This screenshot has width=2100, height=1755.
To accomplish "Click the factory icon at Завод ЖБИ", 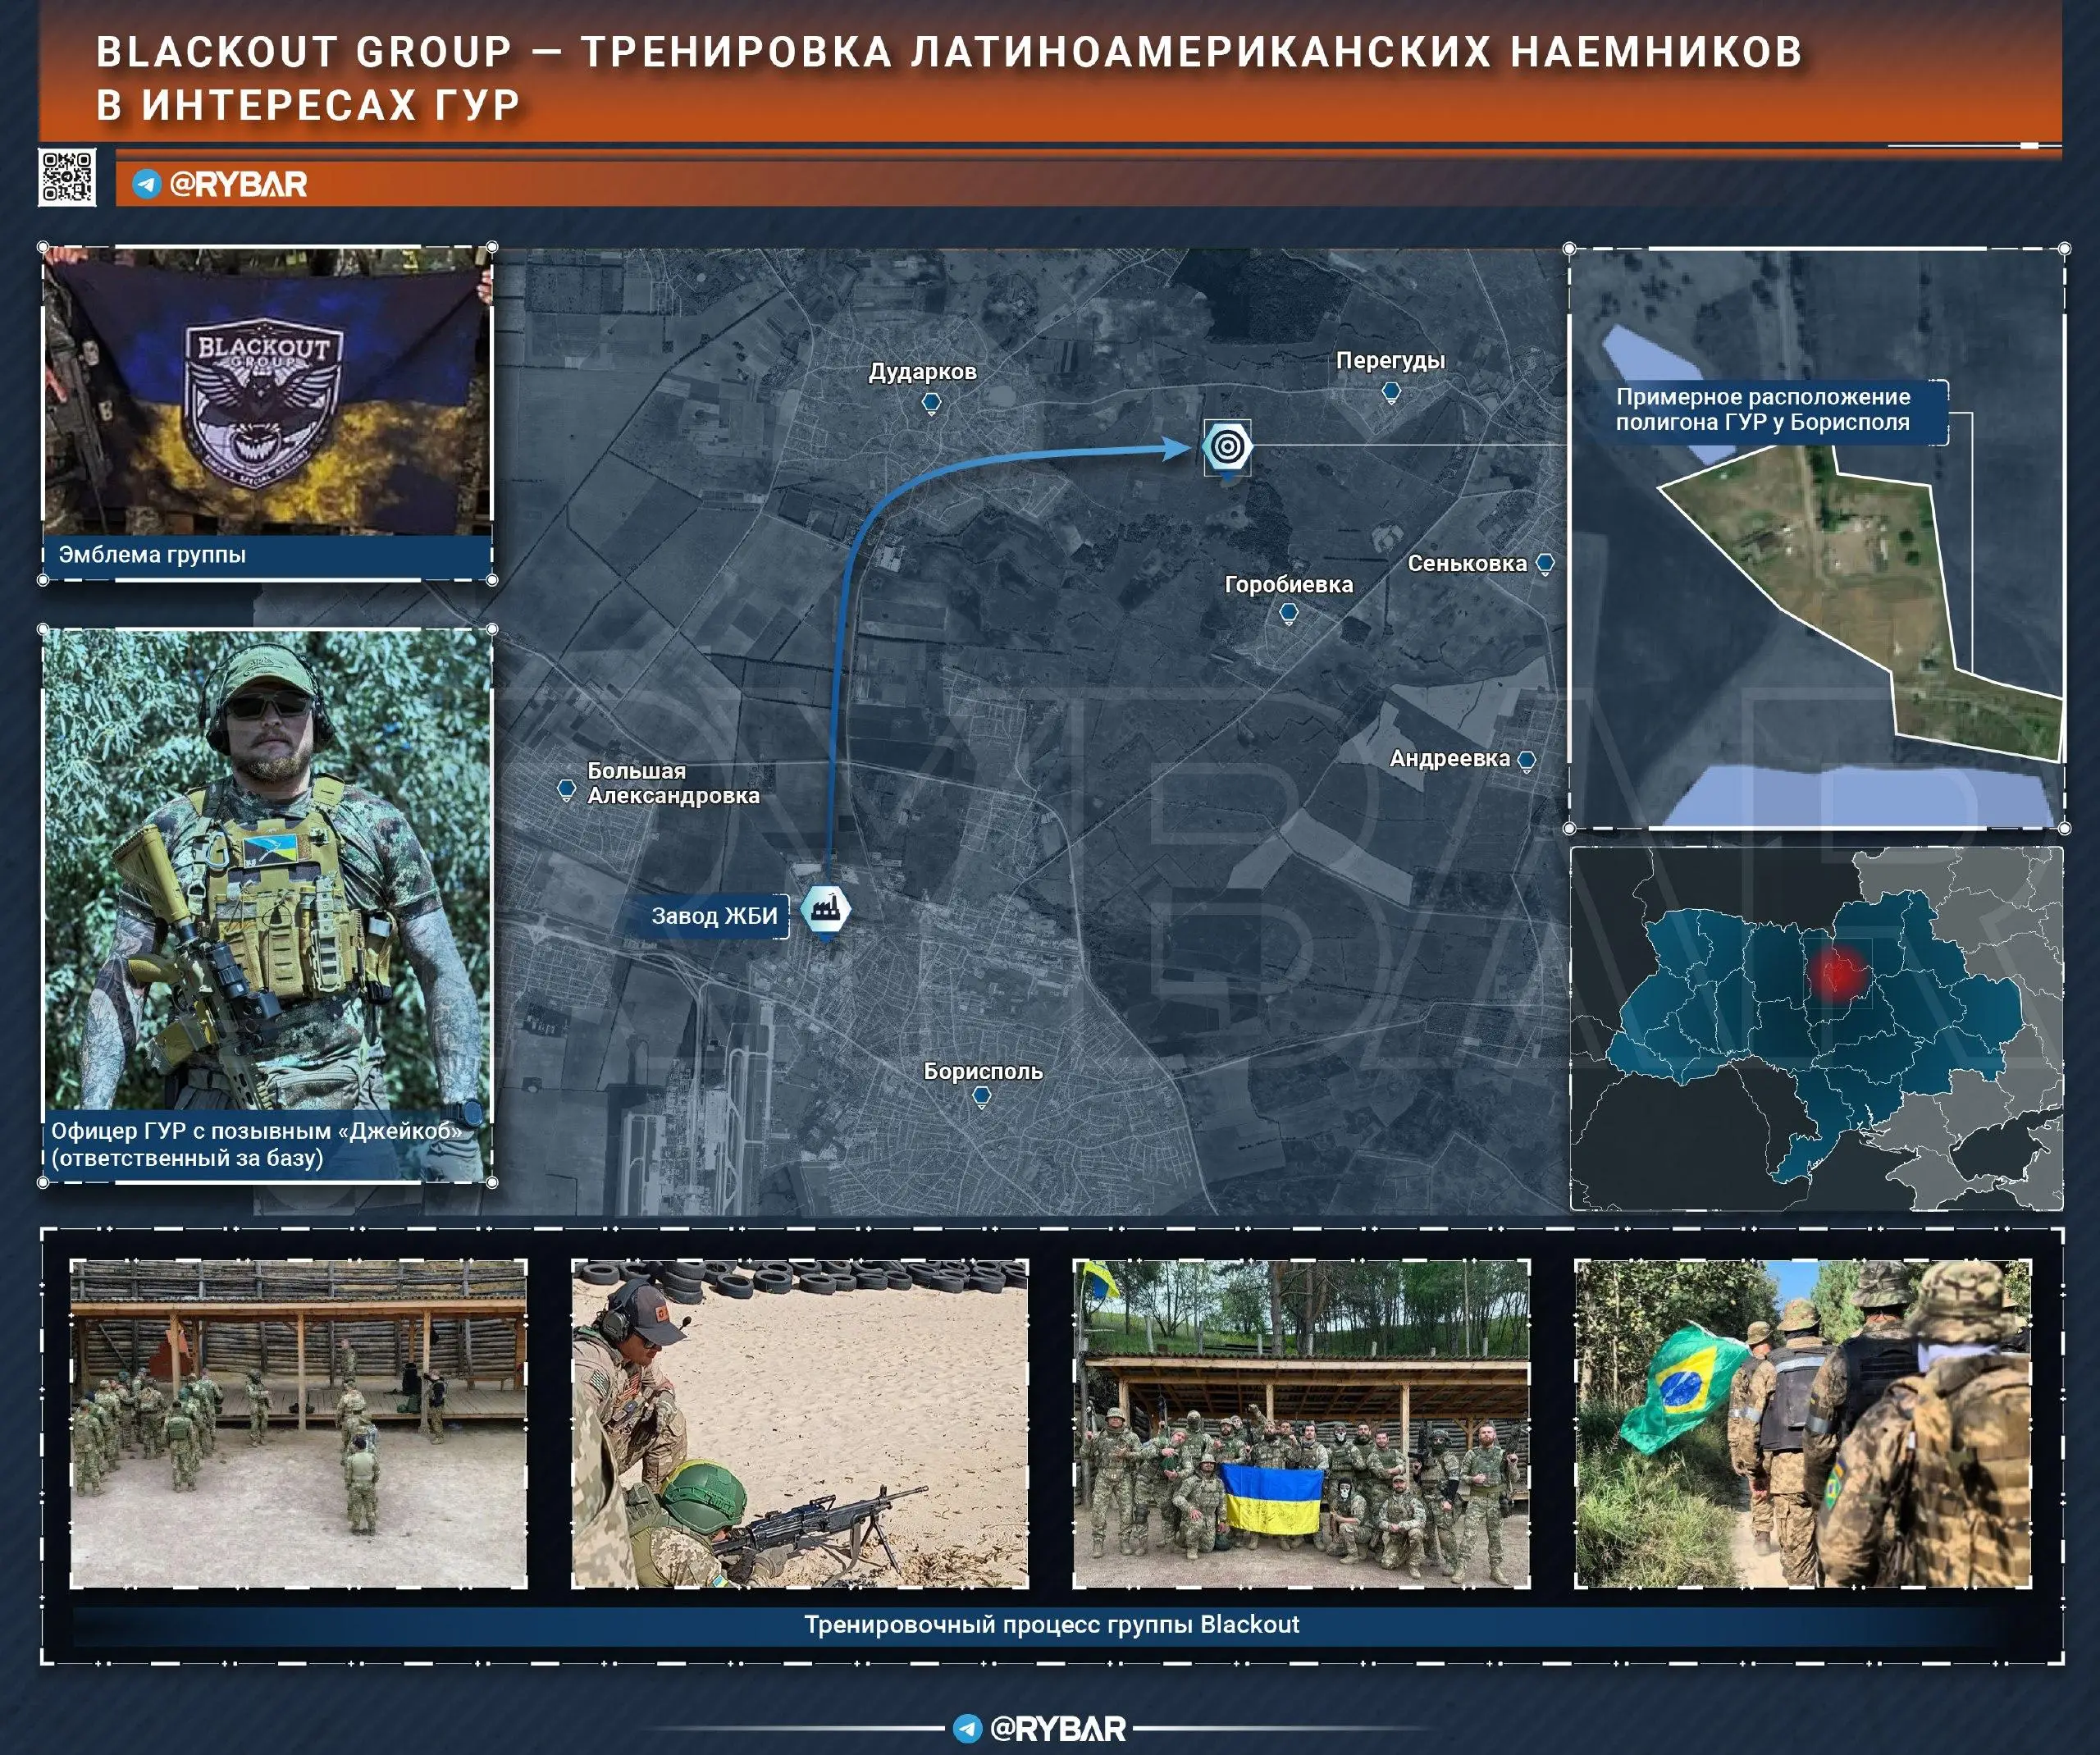I will click(x=825, y=909).
